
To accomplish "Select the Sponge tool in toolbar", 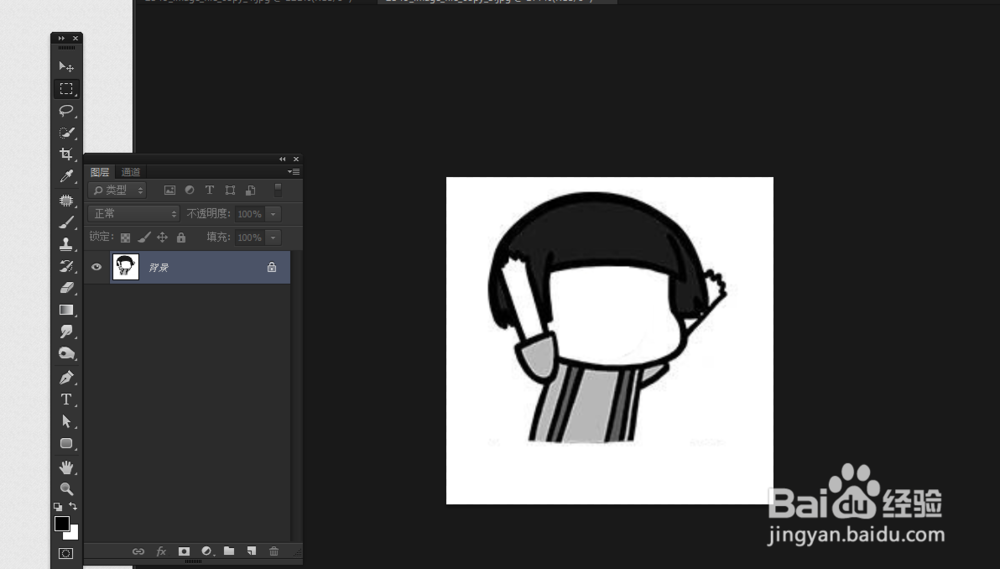I will [x=66, y=353].
